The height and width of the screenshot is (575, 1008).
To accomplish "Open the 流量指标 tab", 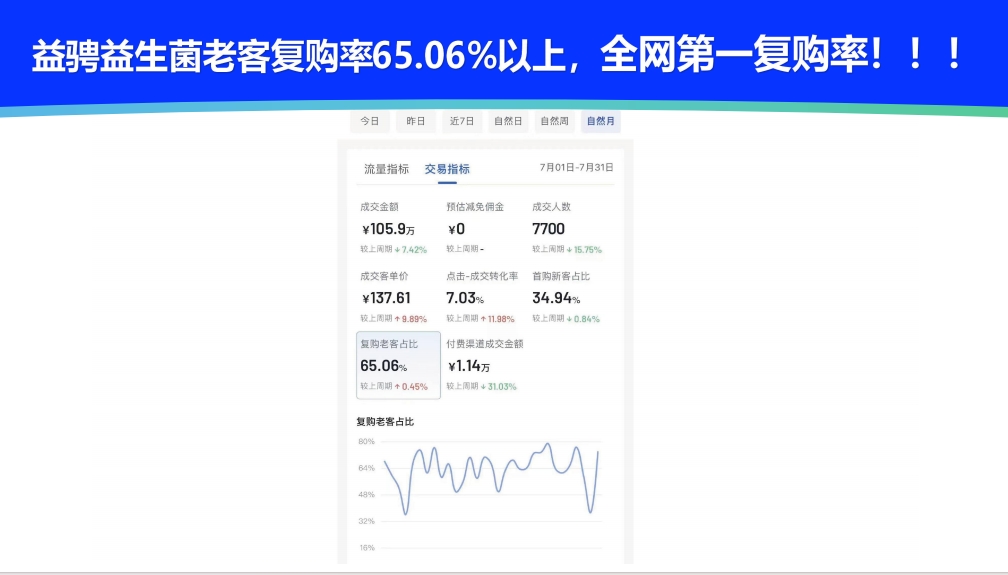I will pos(386,169).
